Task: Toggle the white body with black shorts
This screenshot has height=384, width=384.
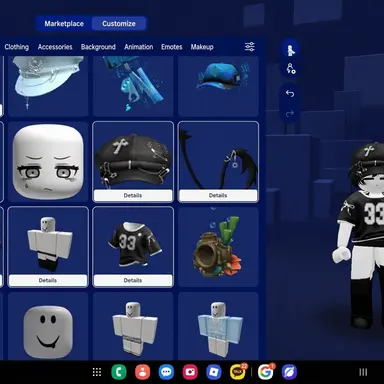Action: (x=48, y=241)
